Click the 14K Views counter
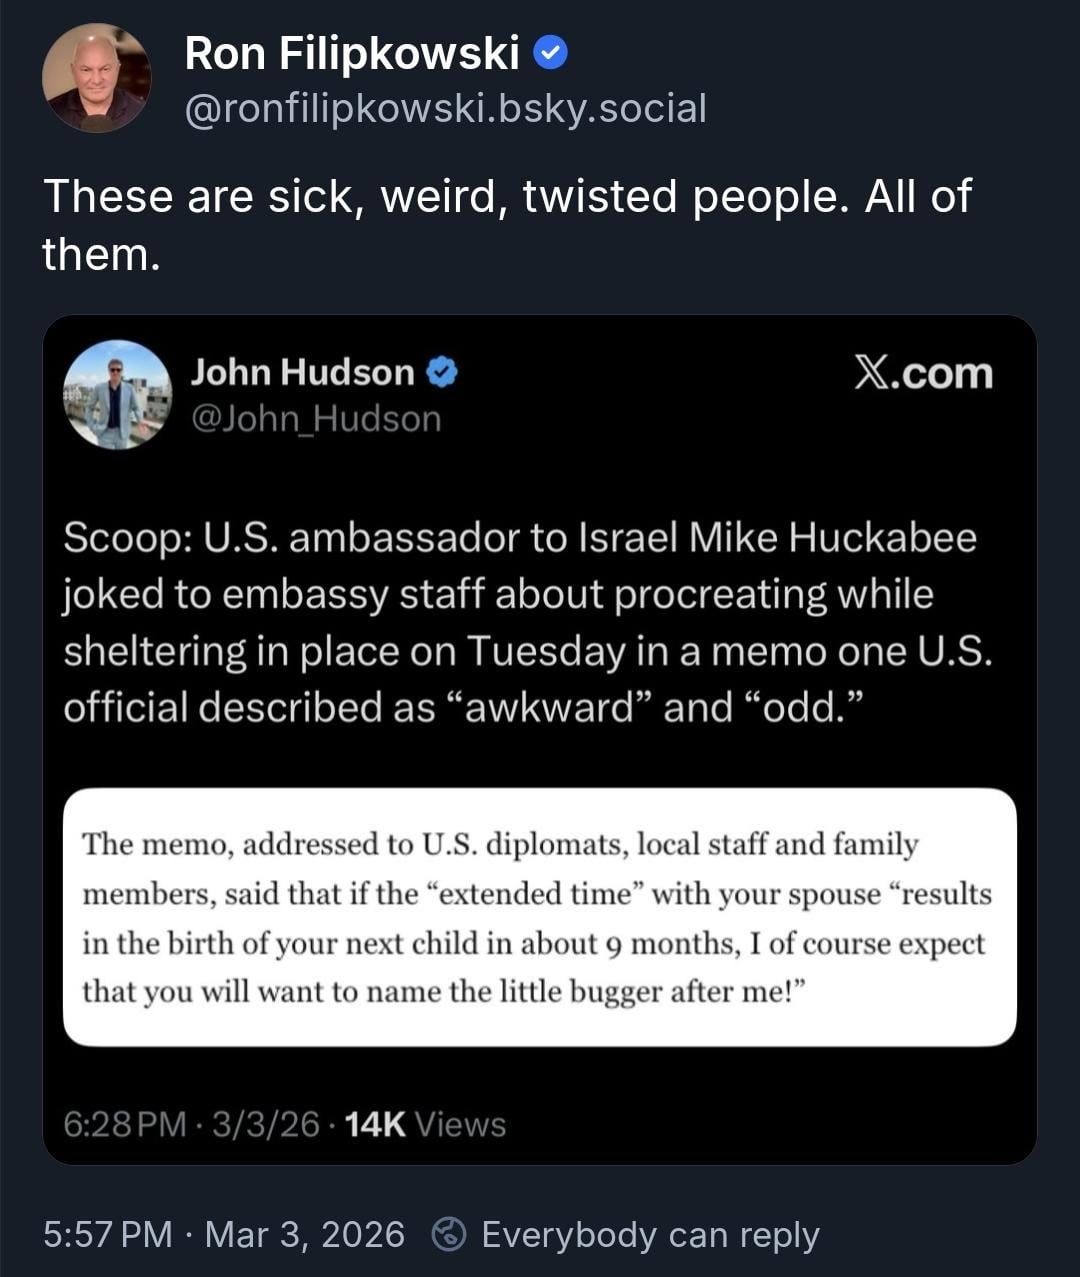The image size is (1080, 1277). 425,1124
